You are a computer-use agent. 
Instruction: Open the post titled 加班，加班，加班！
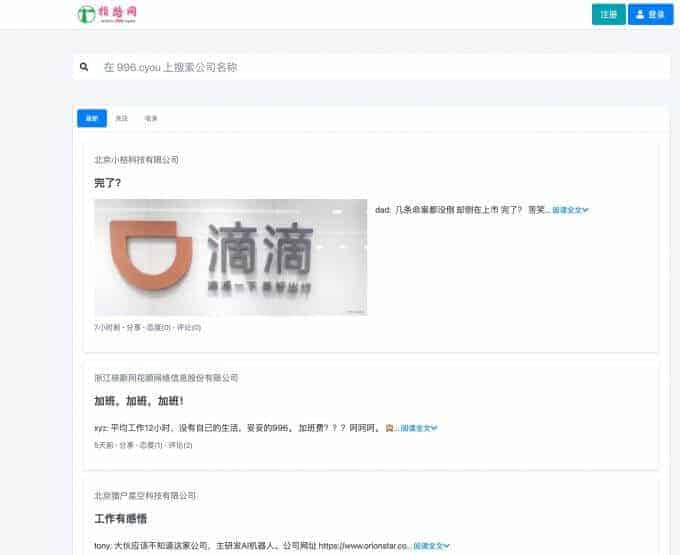pyautogui.click(x=139, y=401)
